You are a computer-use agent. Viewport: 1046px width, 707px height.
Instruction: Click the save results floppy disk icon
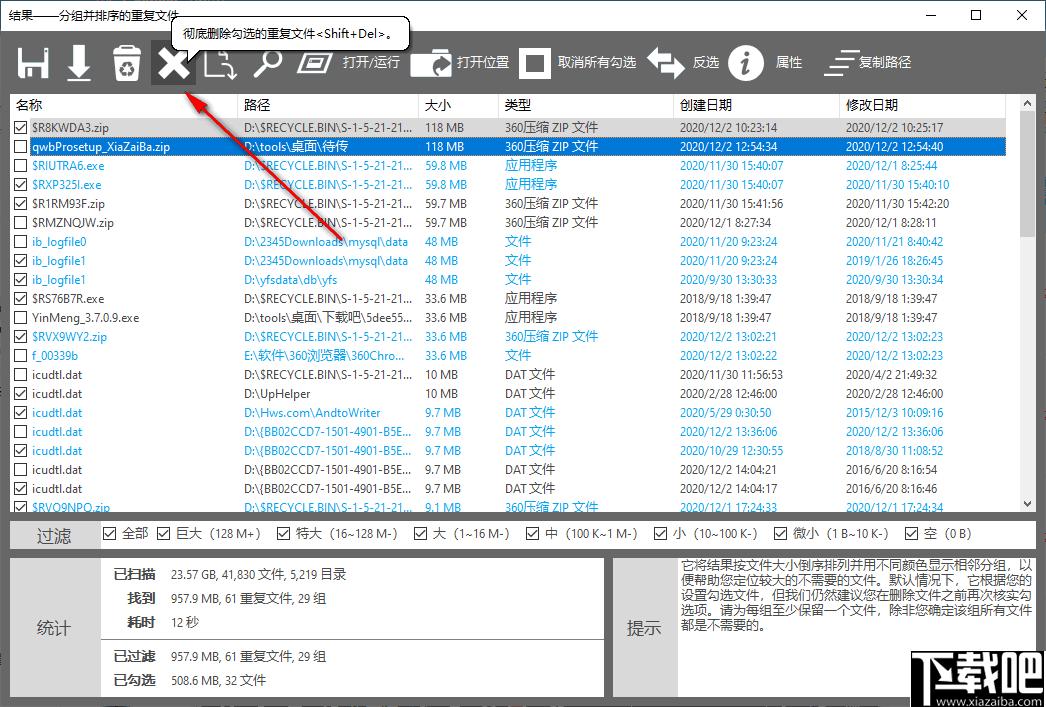click(33, 63)
